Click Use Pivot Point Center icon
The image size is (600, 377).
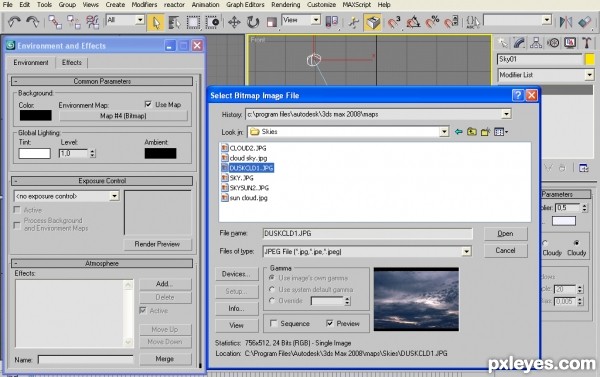pyautogui.click(x=331, y=22)
